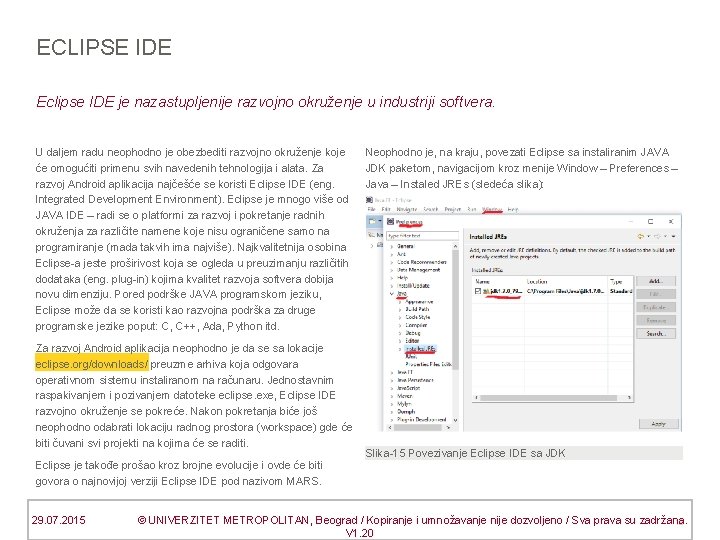Image resolution: width=720 pixels, height=540 pixels.
Task: Open the Project menu in Eclipse
Action: [x=452, y=209]
